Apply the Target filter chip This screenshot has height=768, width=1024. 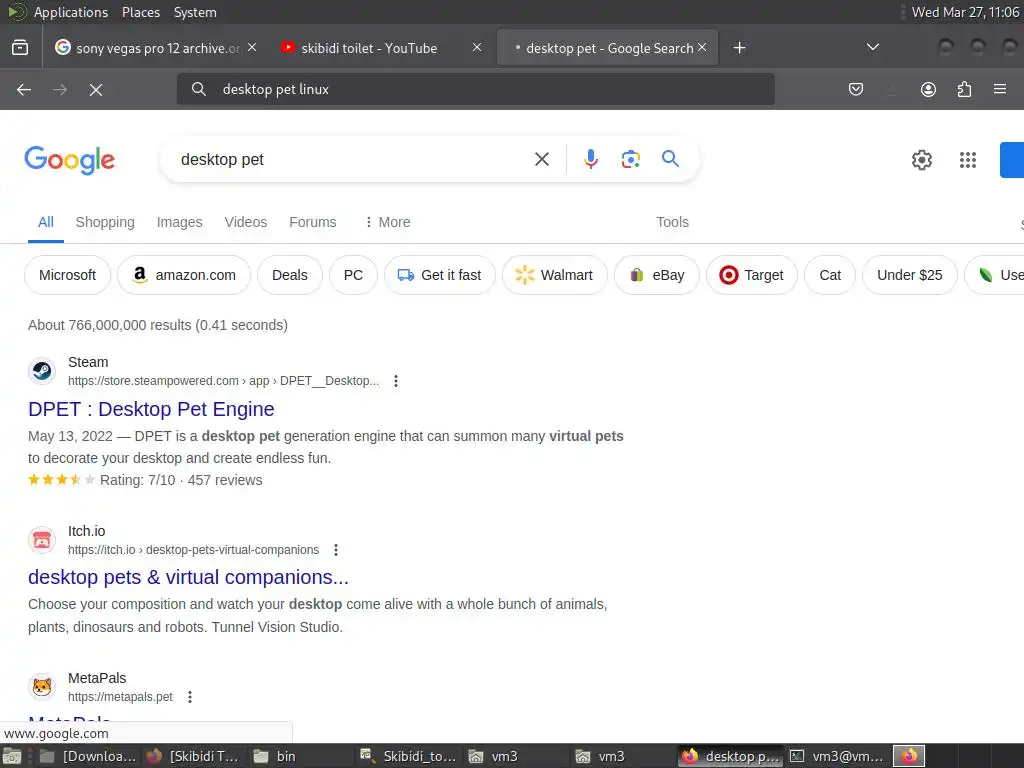(x=752, y=275)
